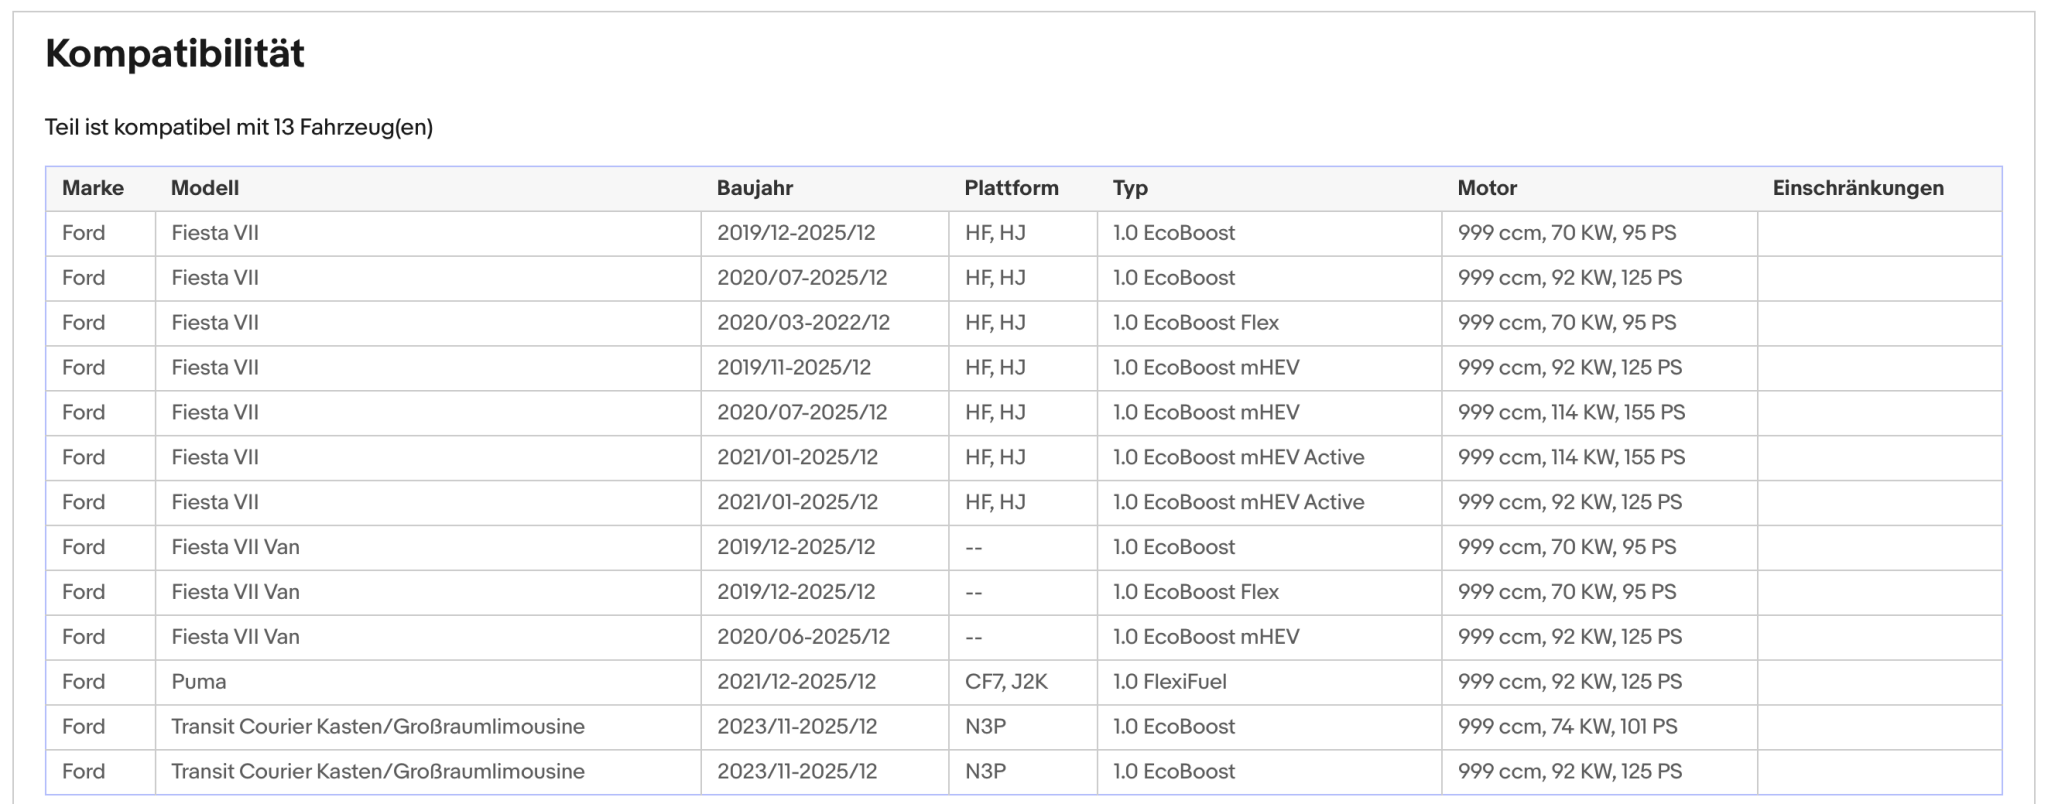Click '1.0 EcoBoost mHEV Active' in the 155 PS row

[x=1239, y=458]
